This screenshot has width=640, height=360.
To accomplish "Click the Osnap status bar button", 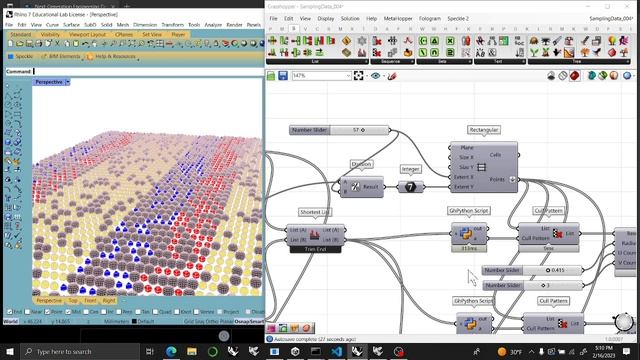I will tap(242, 322).
